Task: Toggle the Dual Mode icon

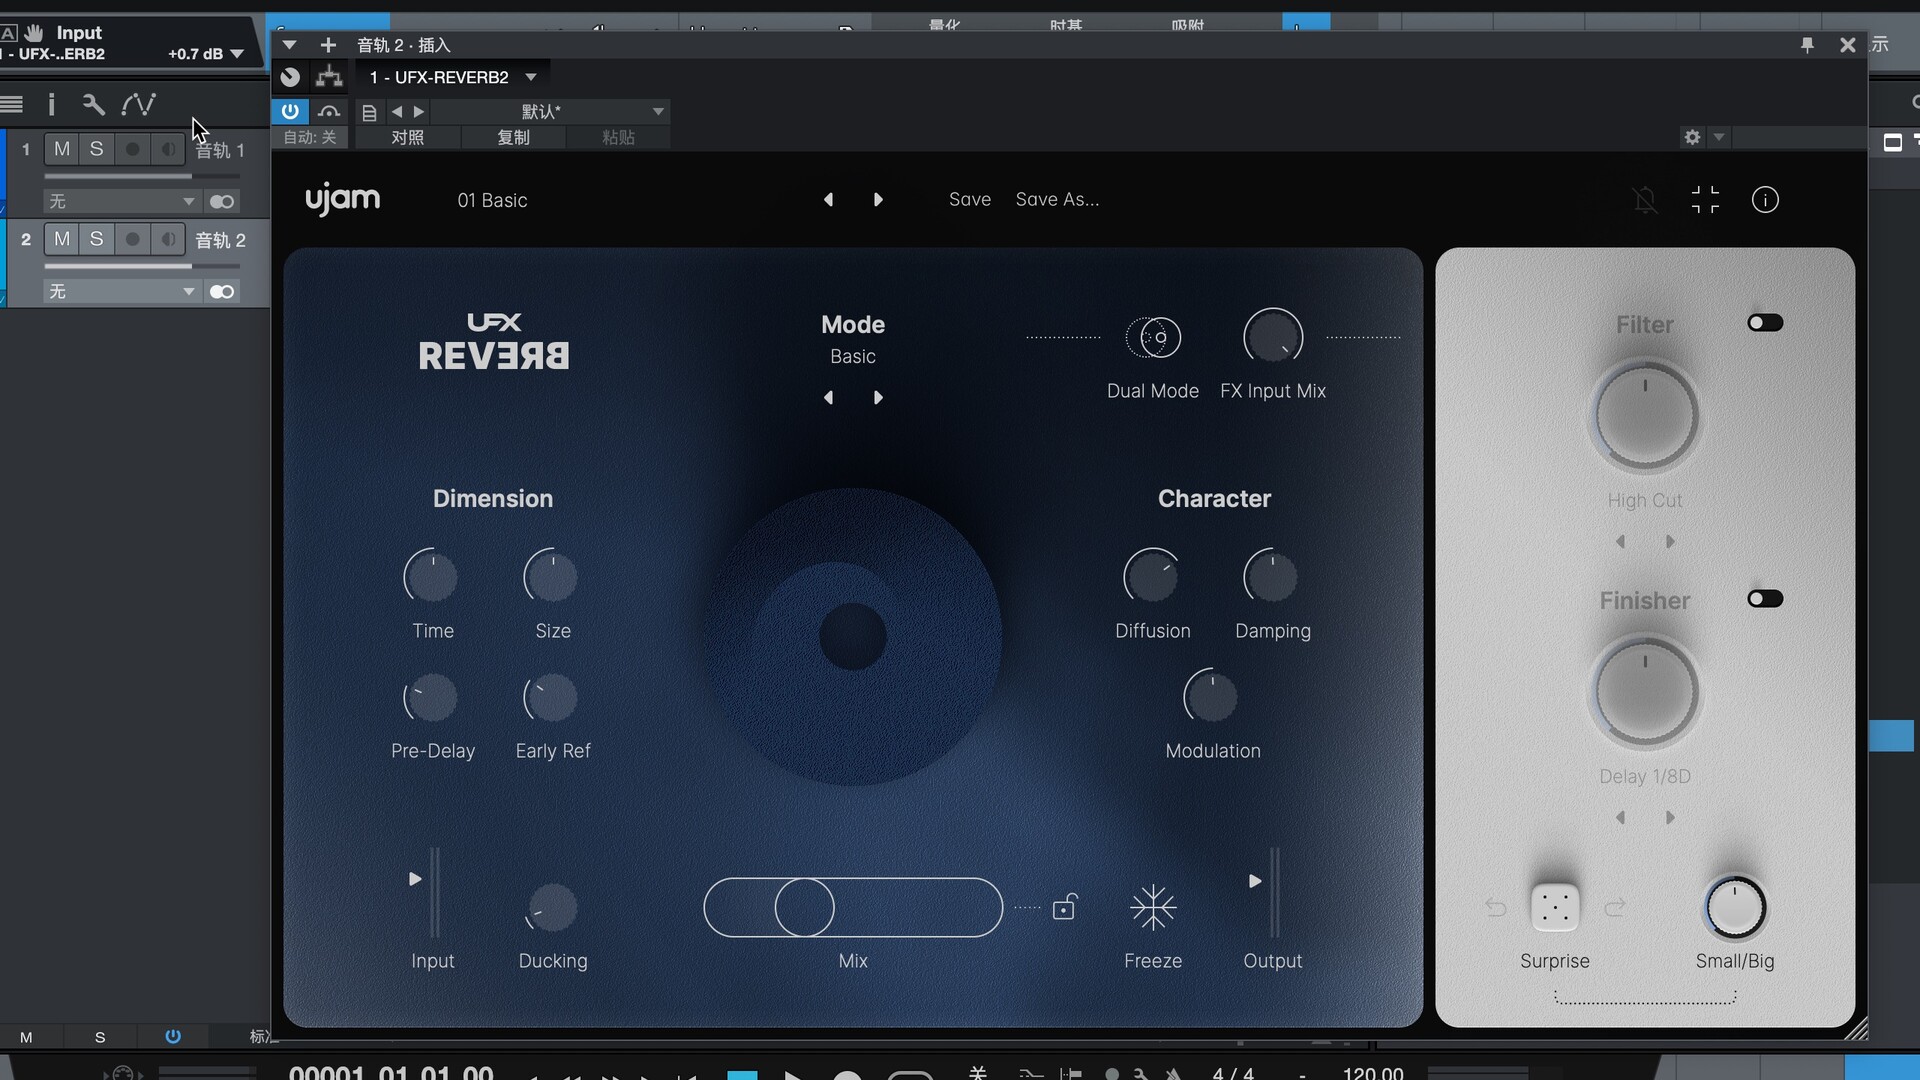Action: point(1153,337)
